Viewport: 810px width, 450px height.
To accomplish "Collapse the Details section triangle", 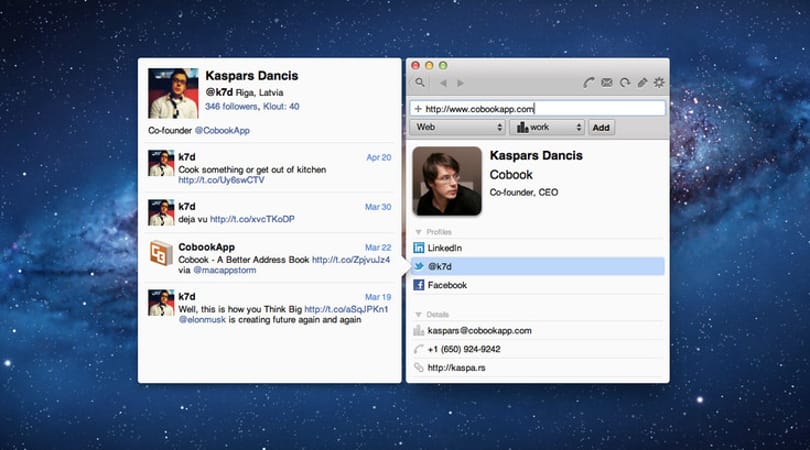I will pos(418,315).
